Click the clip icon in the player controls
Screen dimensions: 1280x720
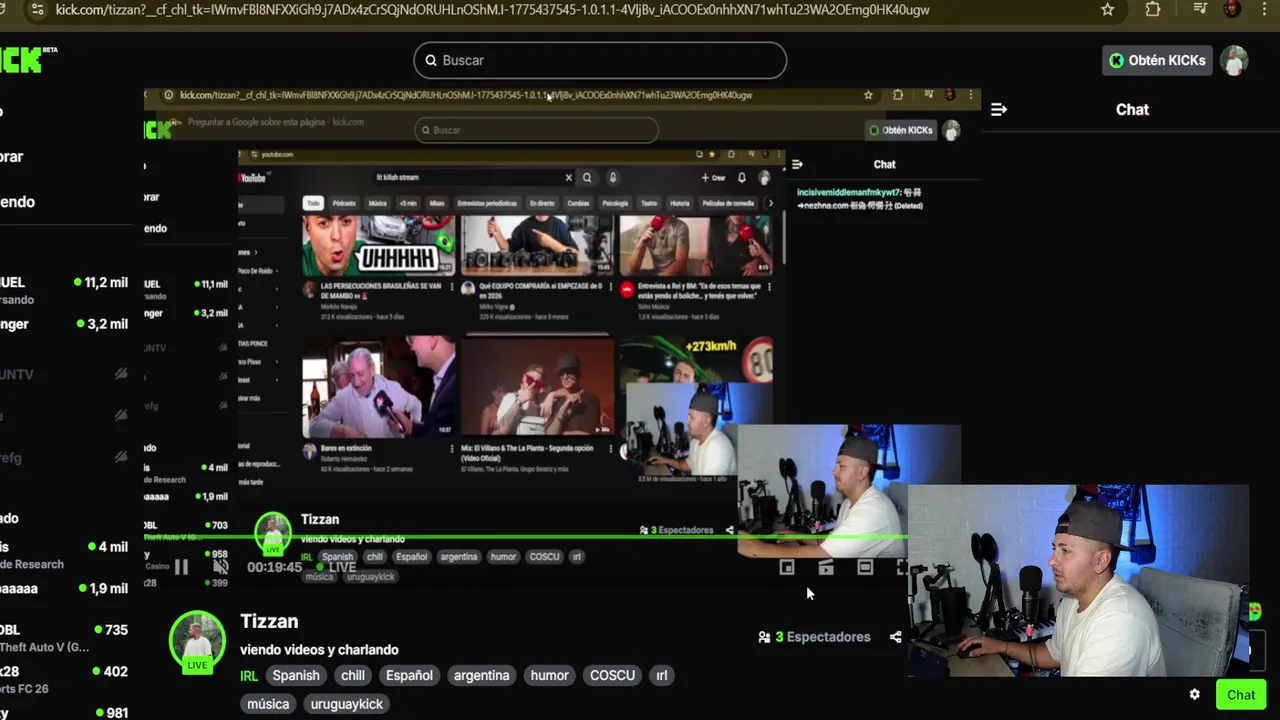coord(826,567)
